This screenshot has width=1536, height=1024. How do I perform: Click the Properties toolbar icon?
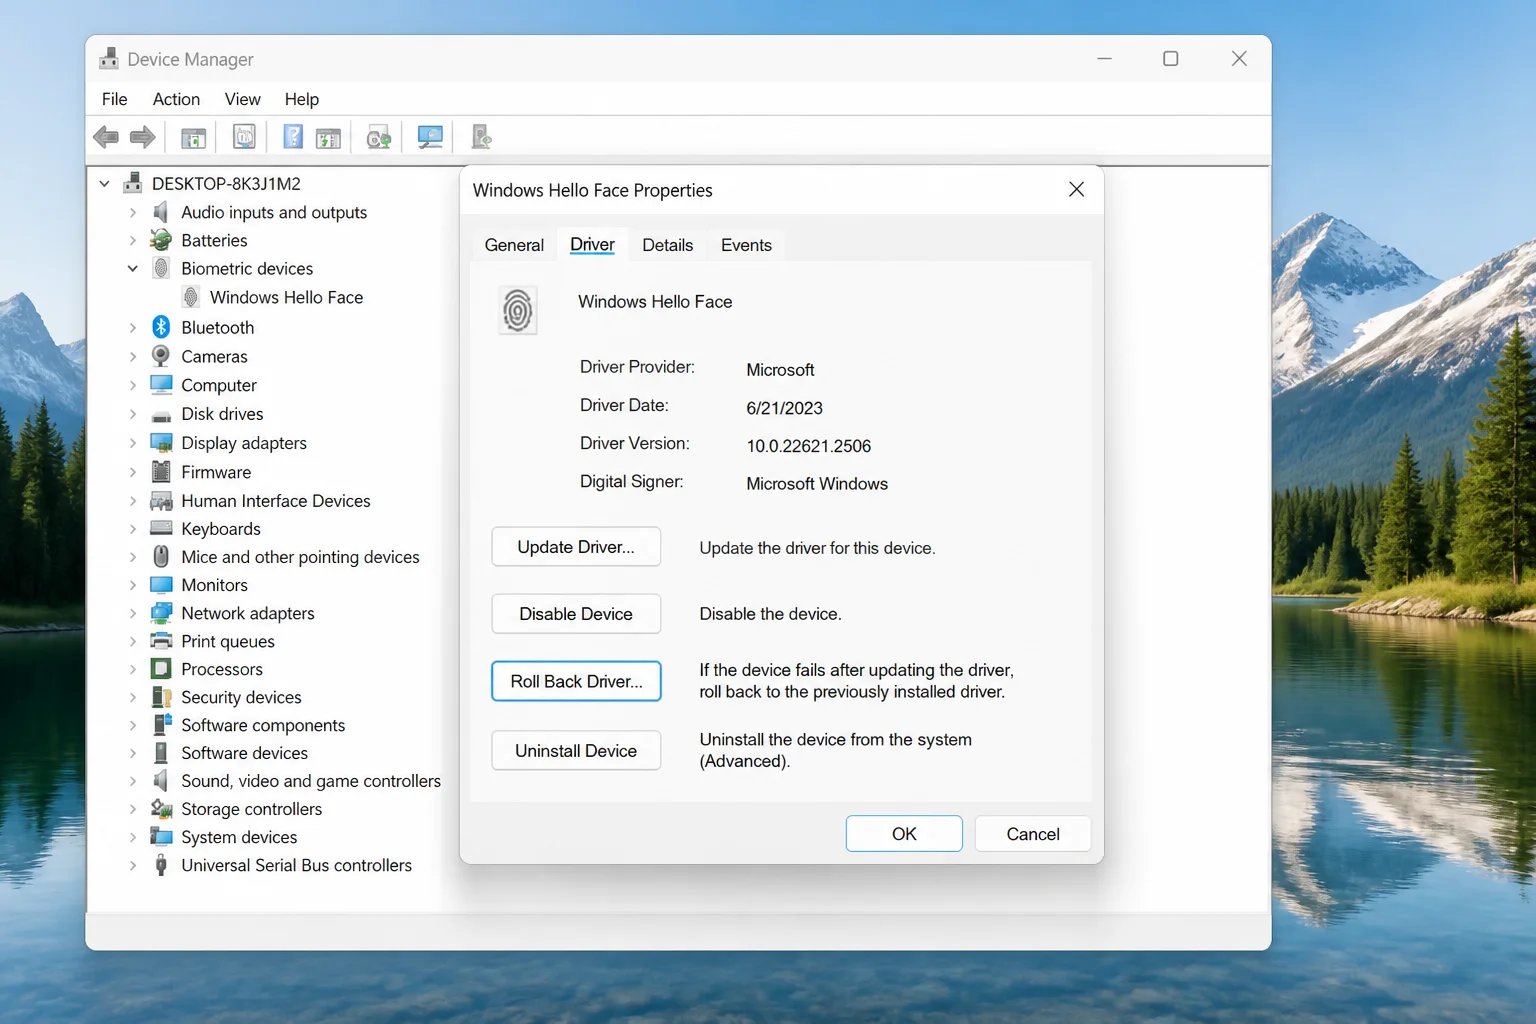(244, 137)
